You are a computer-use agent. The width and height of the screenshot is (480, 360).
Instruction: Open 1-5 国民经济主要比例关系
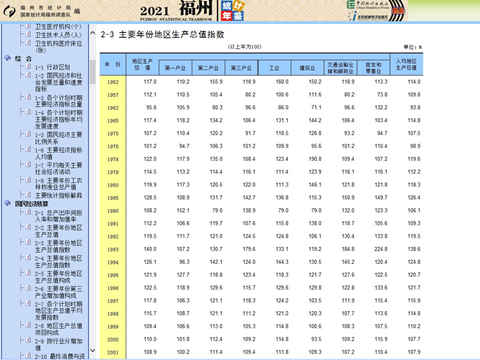(59, 138)
